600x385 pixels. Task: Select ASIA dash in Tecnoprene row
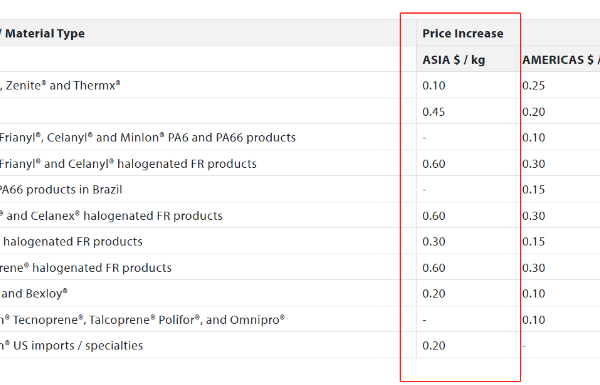tap(424, 320)
